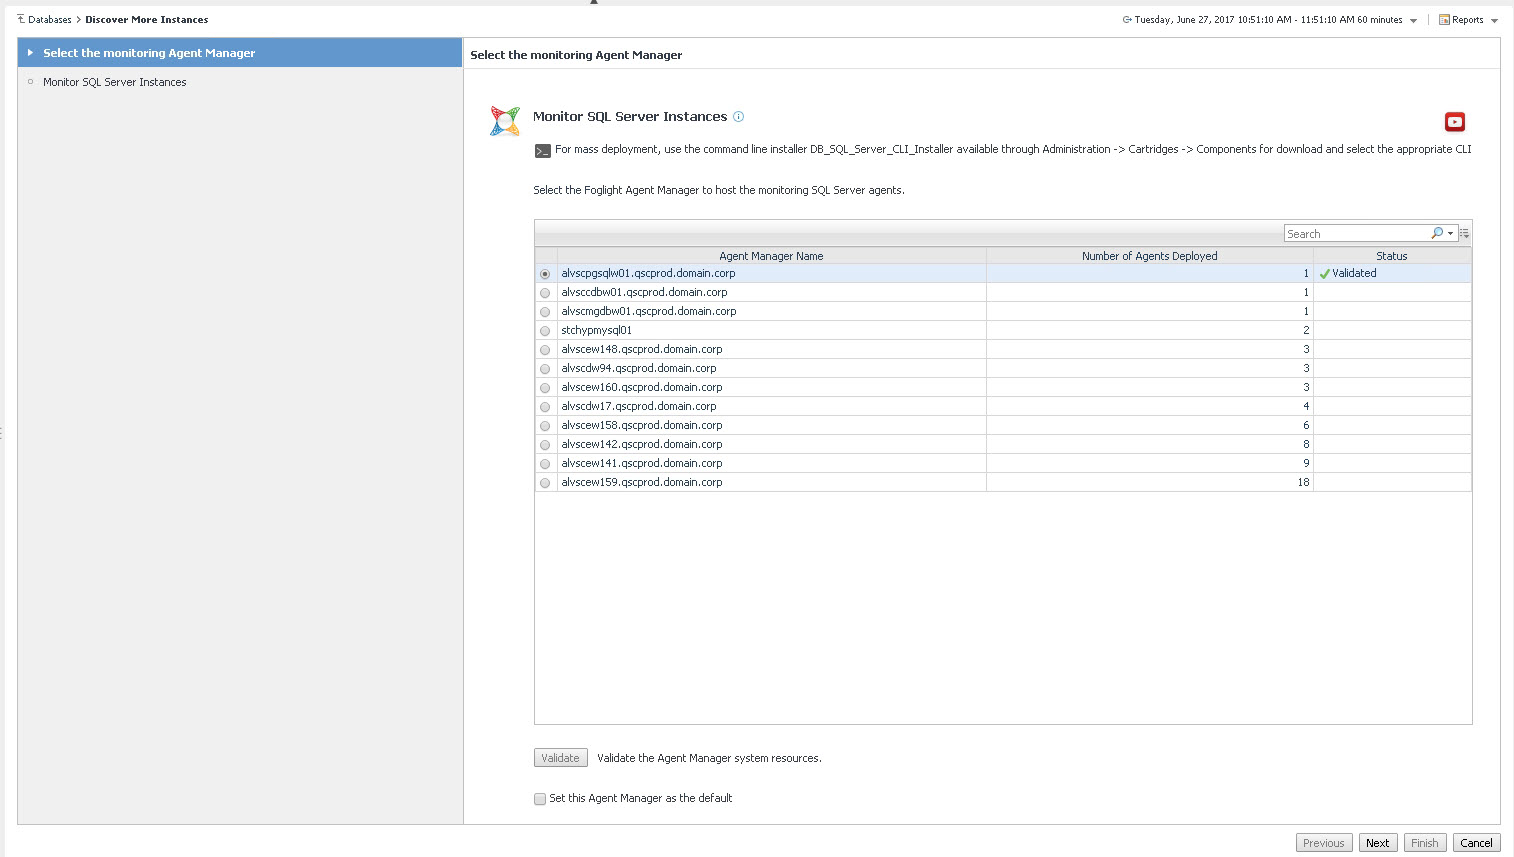This screenshot has height=857, width=1514.
Task: Go to Databases in the breadcrumb
Action: [x=49, y=20]
